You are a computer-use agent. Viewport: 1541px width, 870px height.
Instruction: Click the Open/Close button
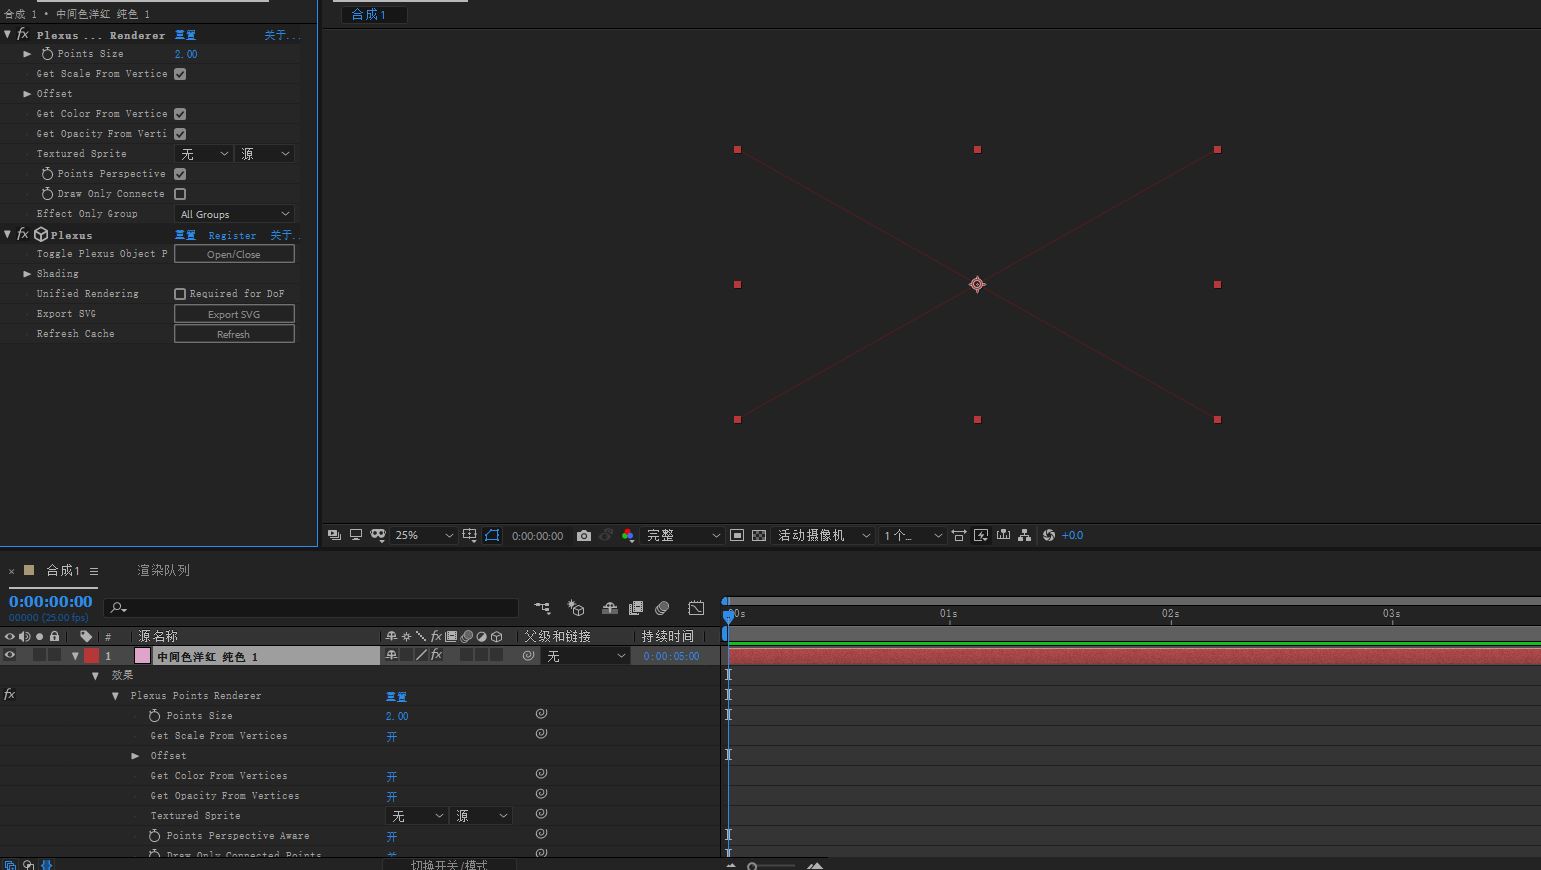[x=234, y=254]
